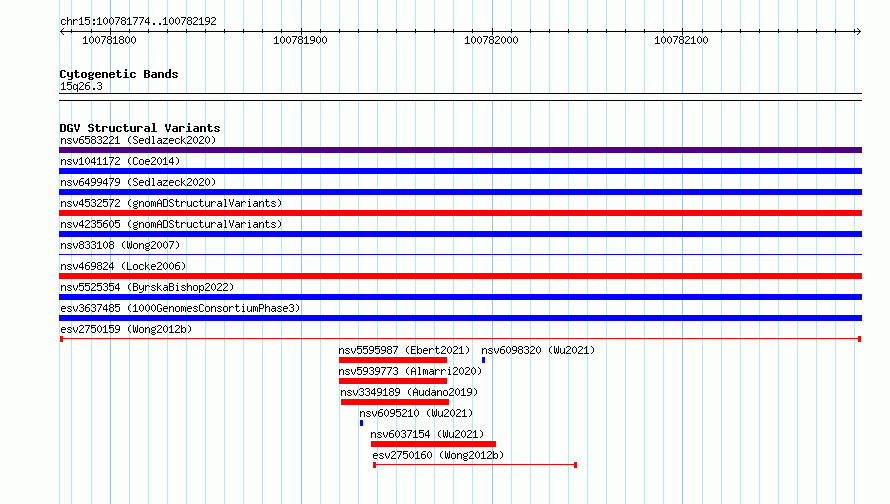The width and height of the screenshot is (890, 504).
Task: Click the red bar under nsv6037154
Action: (x=433, y=444)
